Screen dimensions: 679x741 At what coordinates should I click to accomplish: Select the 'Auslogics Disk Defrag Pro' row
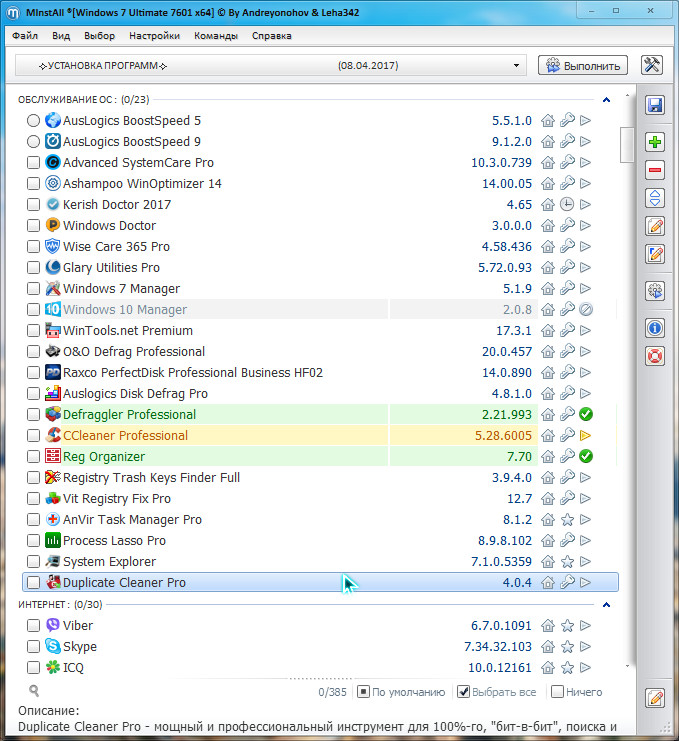[x=320, y=393]
